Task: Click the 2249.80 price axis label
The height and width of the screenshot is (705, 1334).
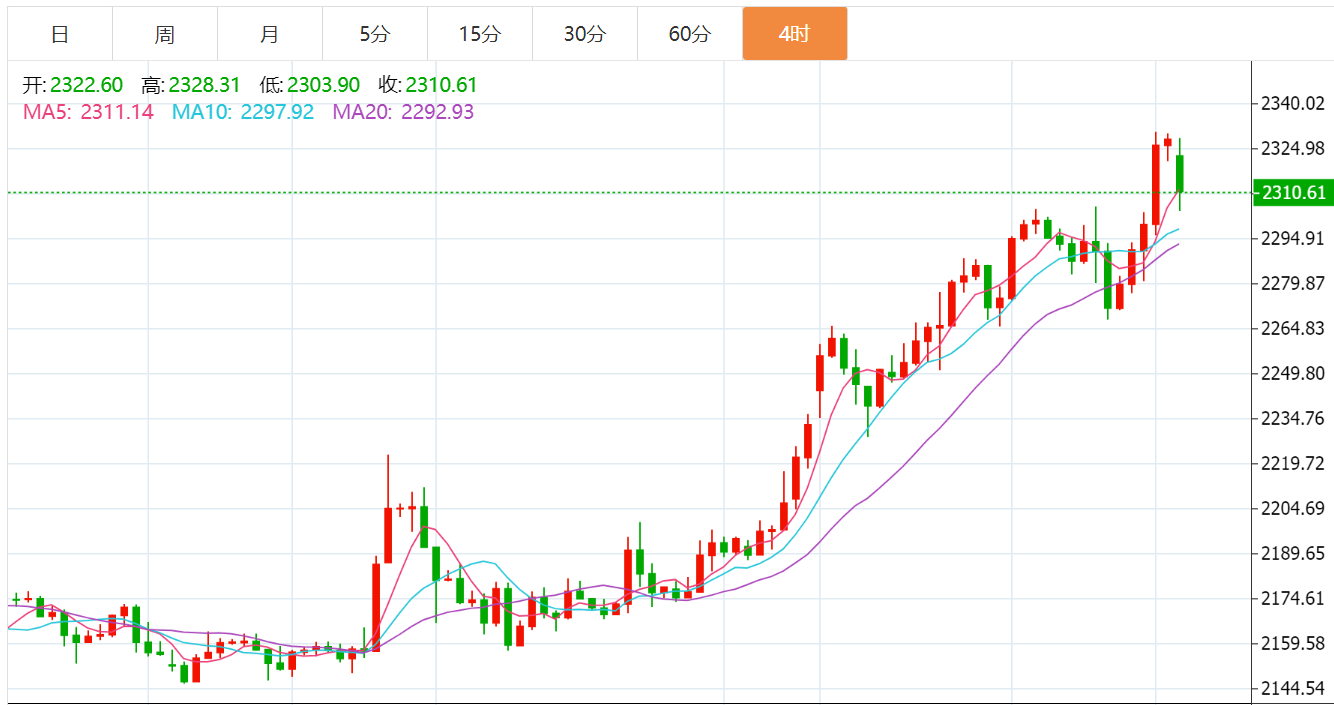Action: coord(1293,374)
